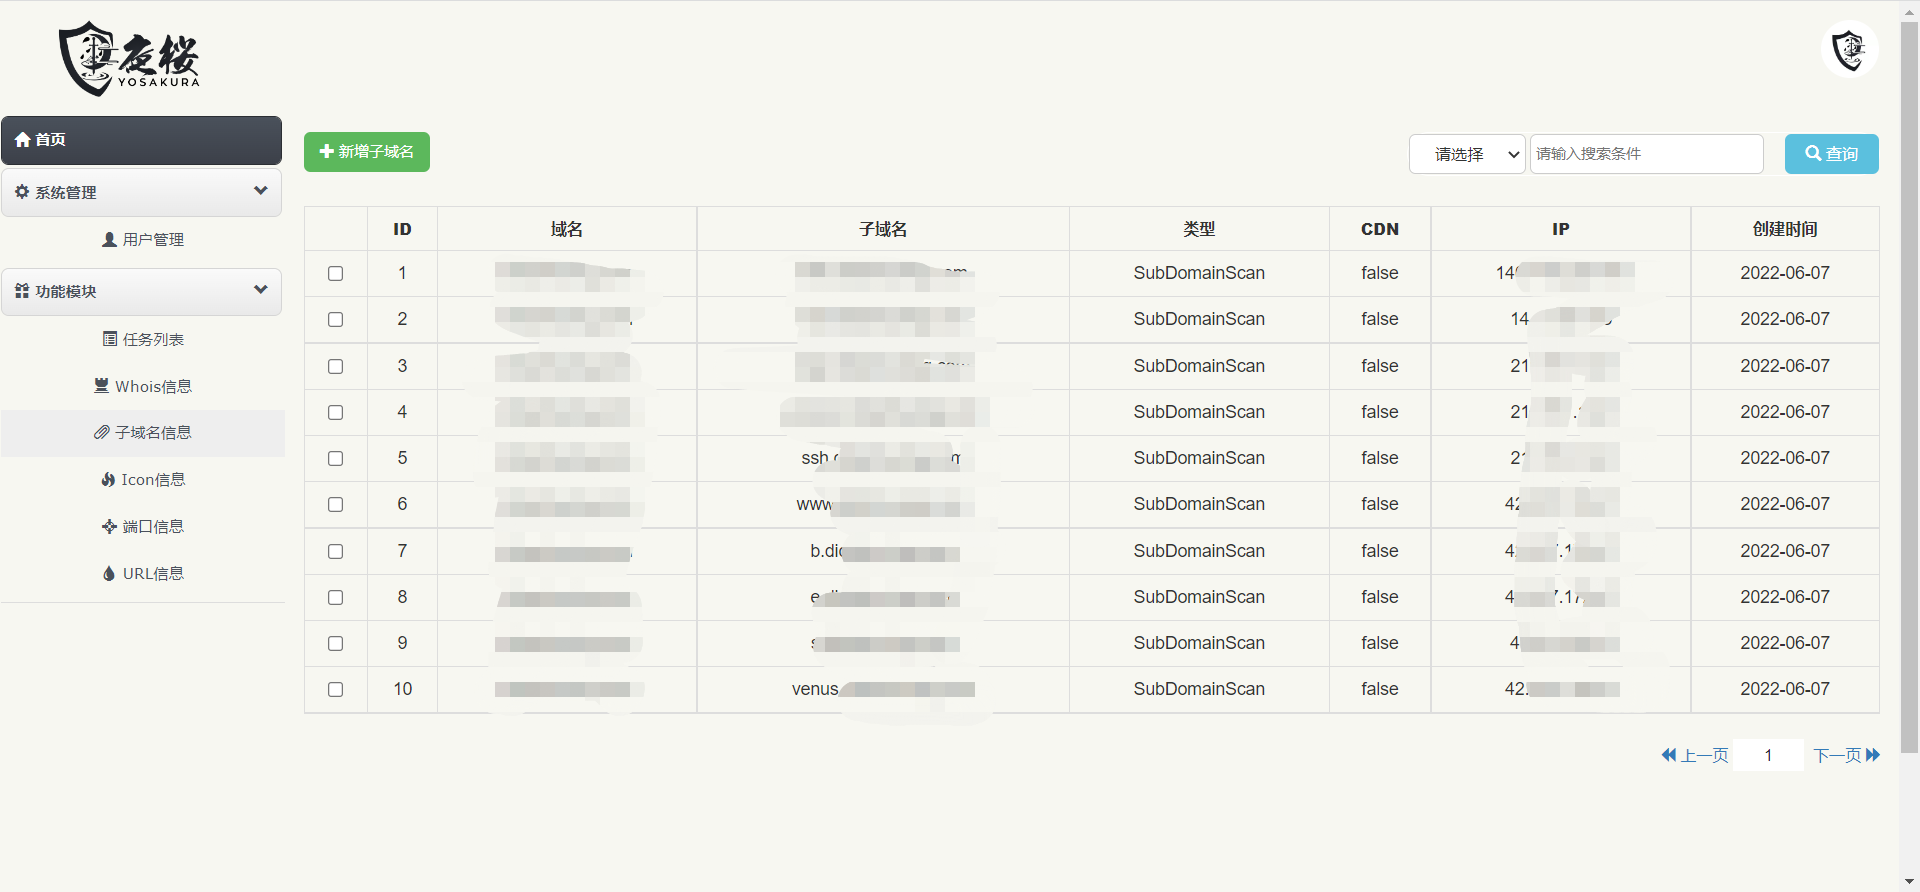Click the gear icon beside 系统管理

coord(22,192)
